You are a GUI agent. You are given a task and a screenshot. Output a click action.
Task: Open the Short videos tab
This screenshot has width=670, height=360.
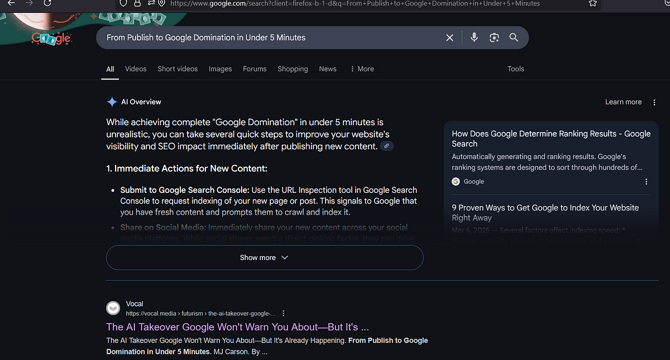point(177,69)
